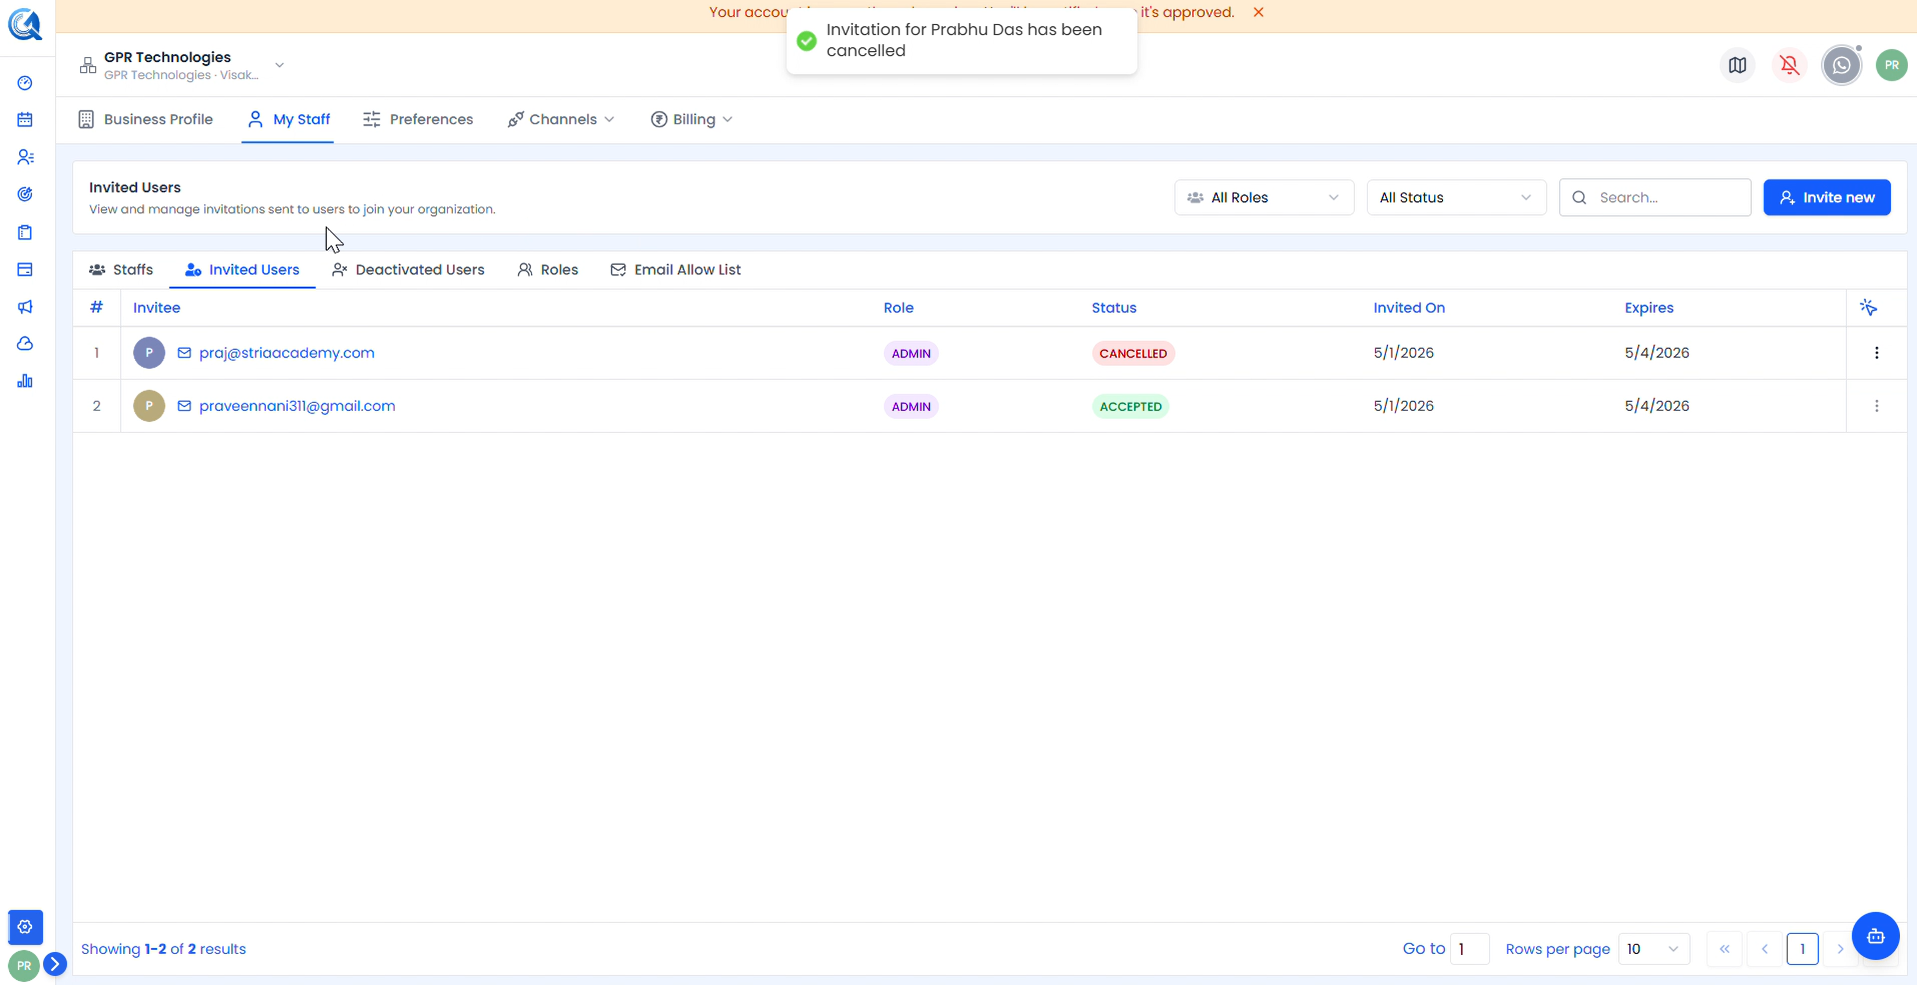Open row actions for praj@striaacademy.com
Viewport: 1917px width, 985px height.
(1877, 353)
